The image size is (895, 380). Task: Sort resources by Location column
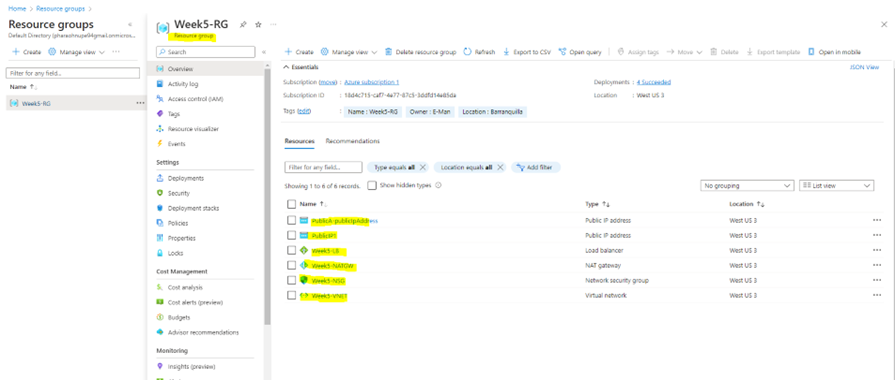tap(747, 204)
